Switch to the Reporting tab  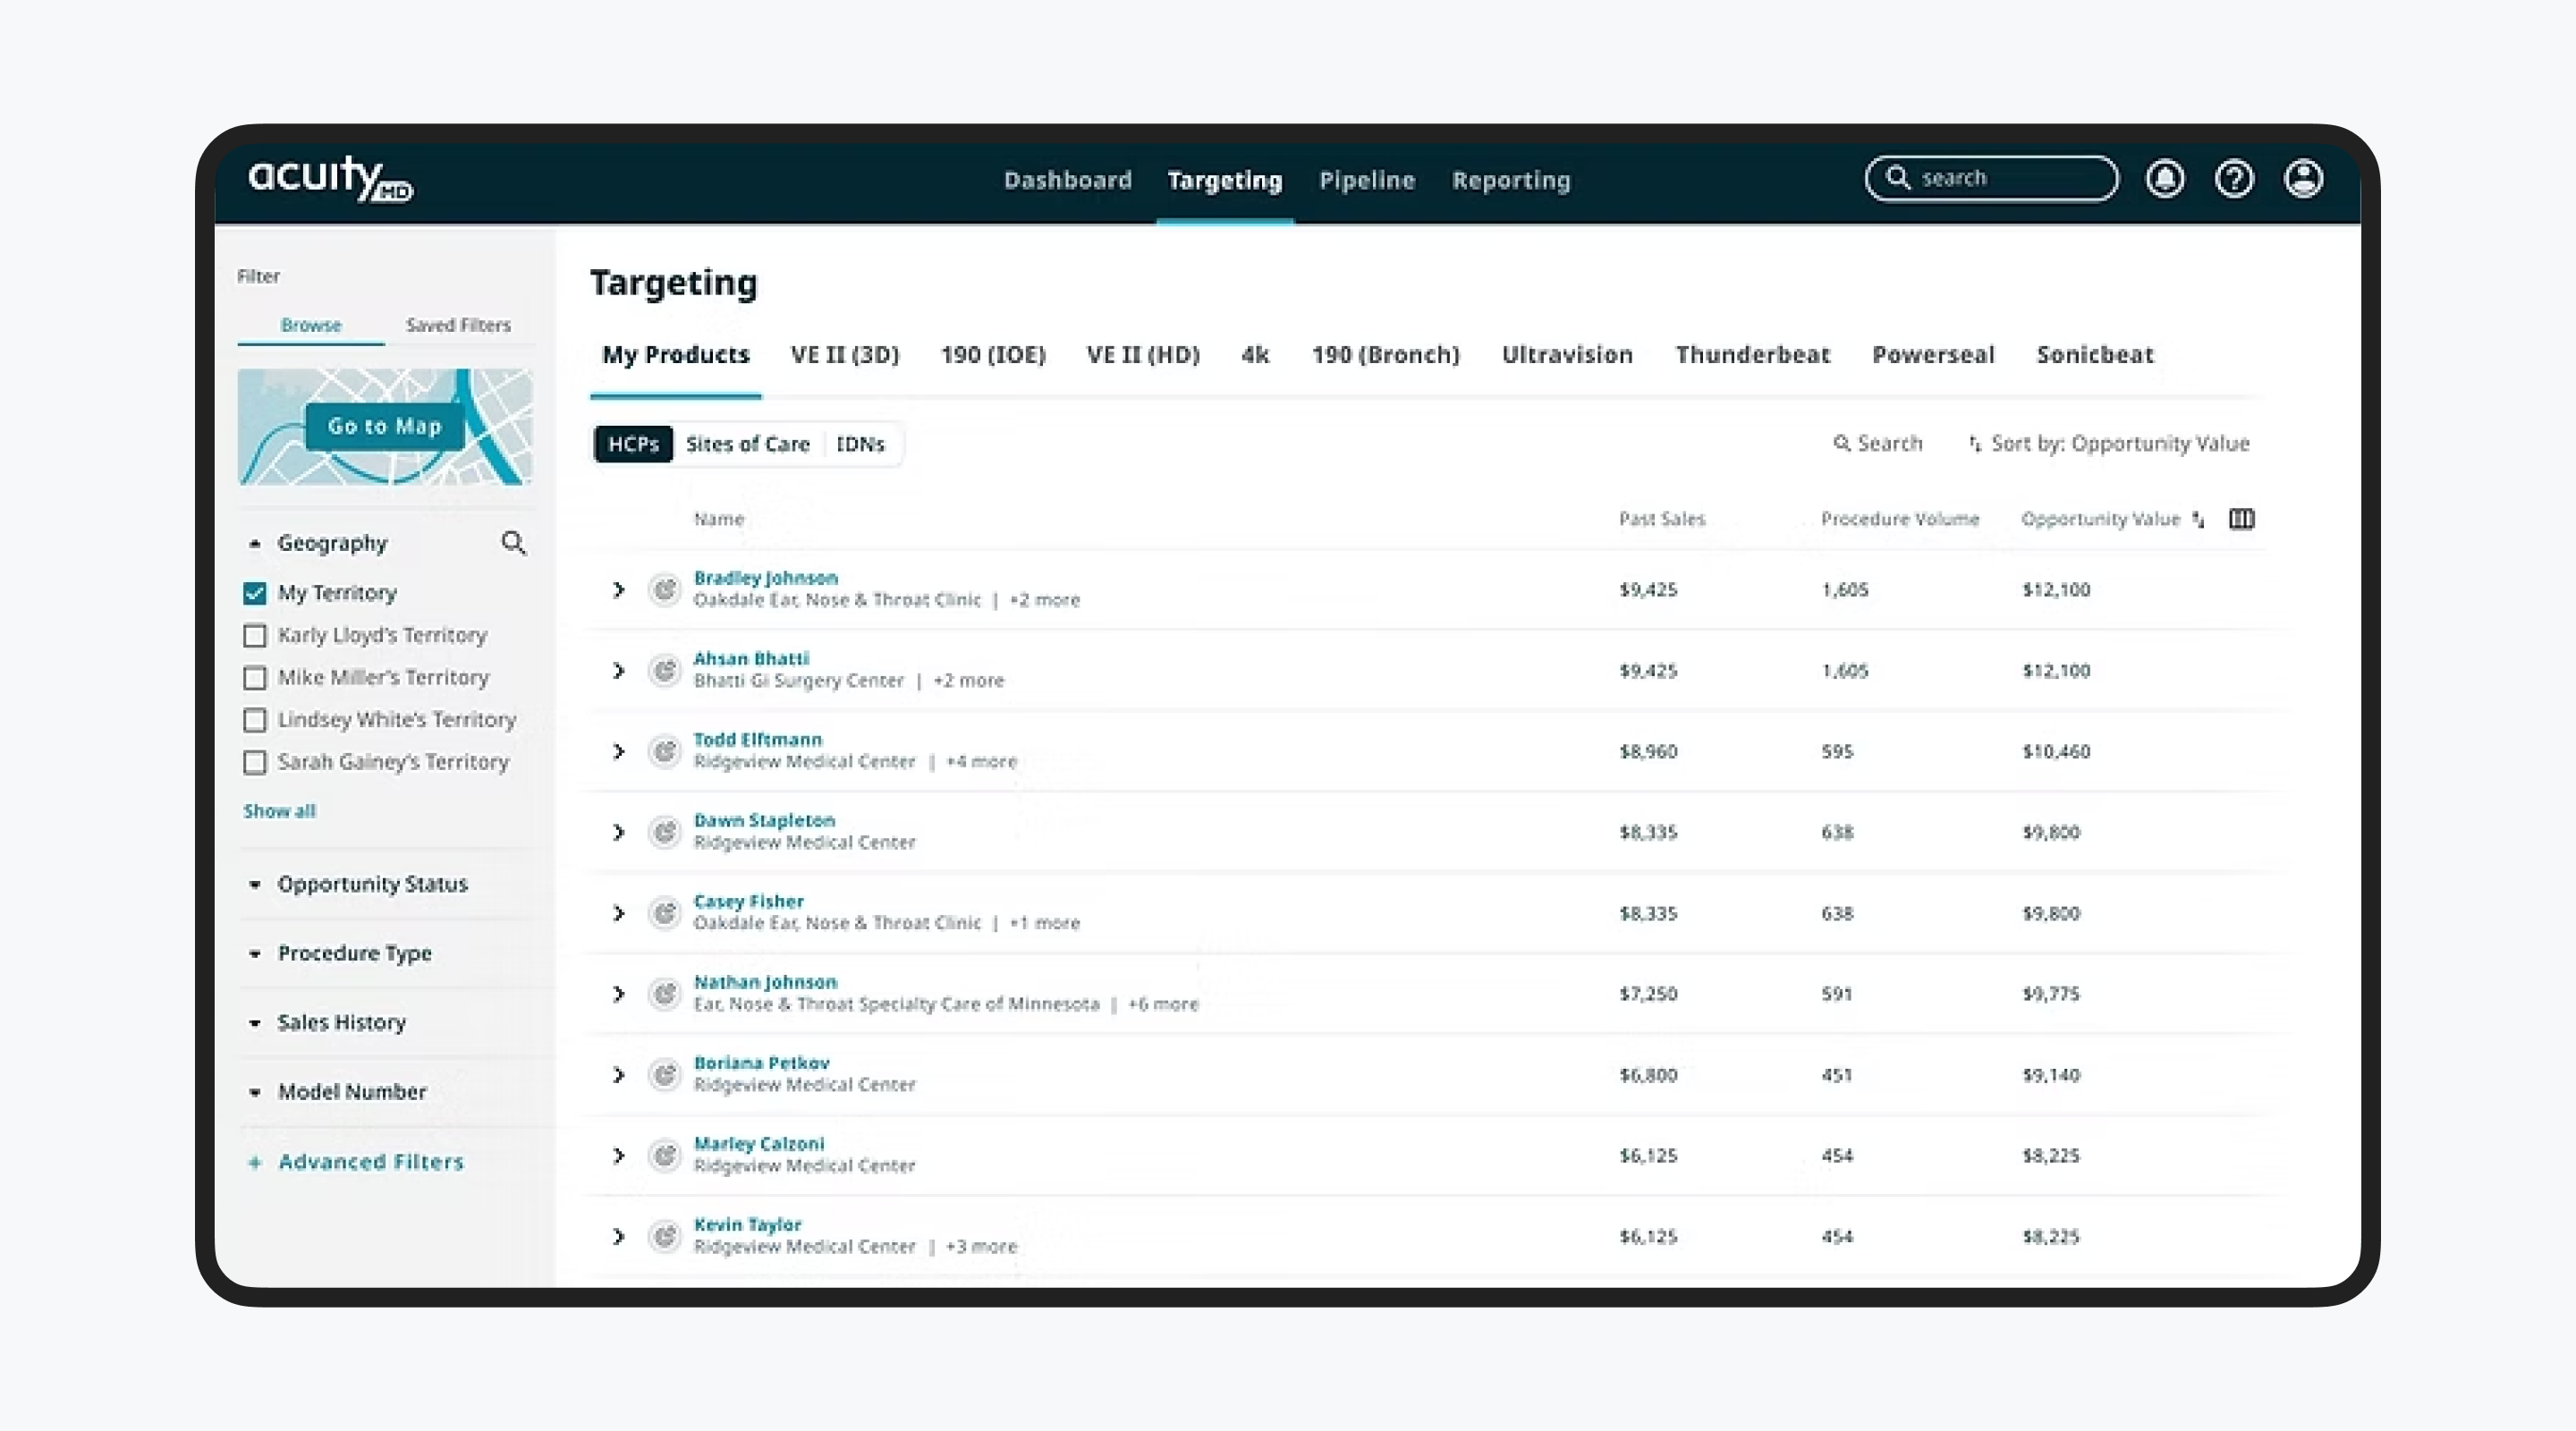coord(1511,180)
